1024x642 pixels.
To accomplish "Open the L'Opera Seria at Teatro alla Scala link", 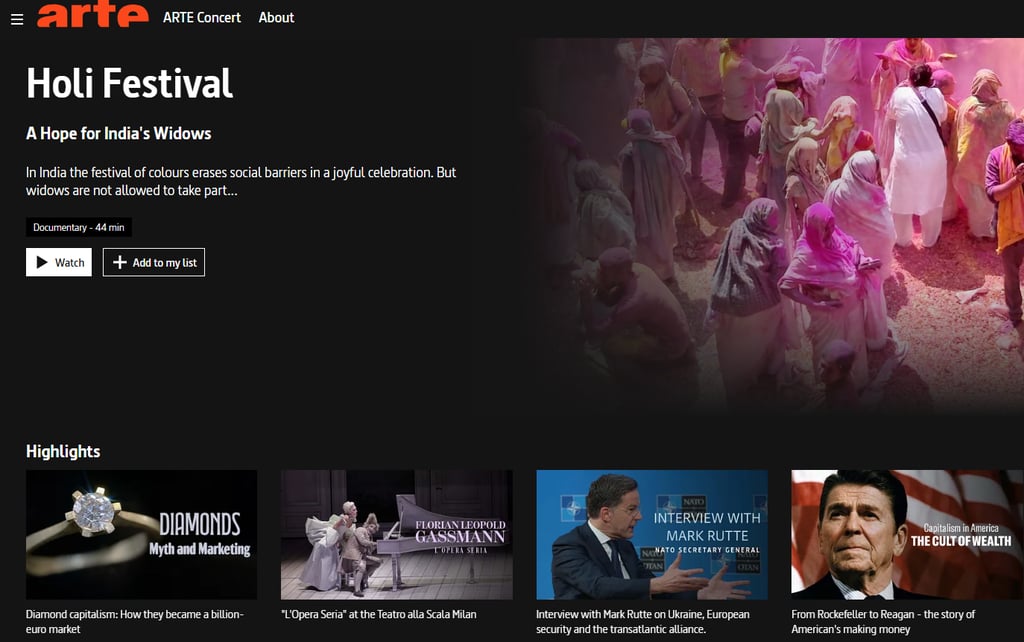I will click(x=379, y=614).
